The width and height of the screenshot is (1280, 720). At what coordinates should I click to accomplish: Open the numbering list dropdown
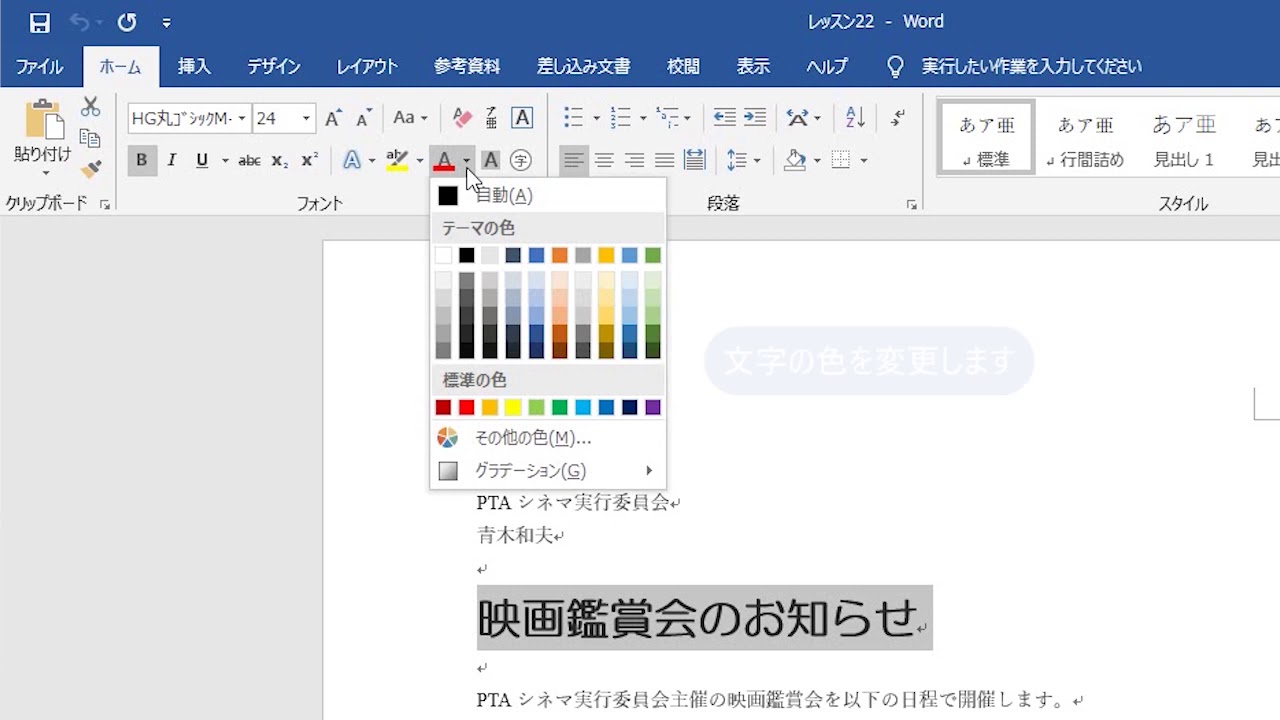coord(643,118)
